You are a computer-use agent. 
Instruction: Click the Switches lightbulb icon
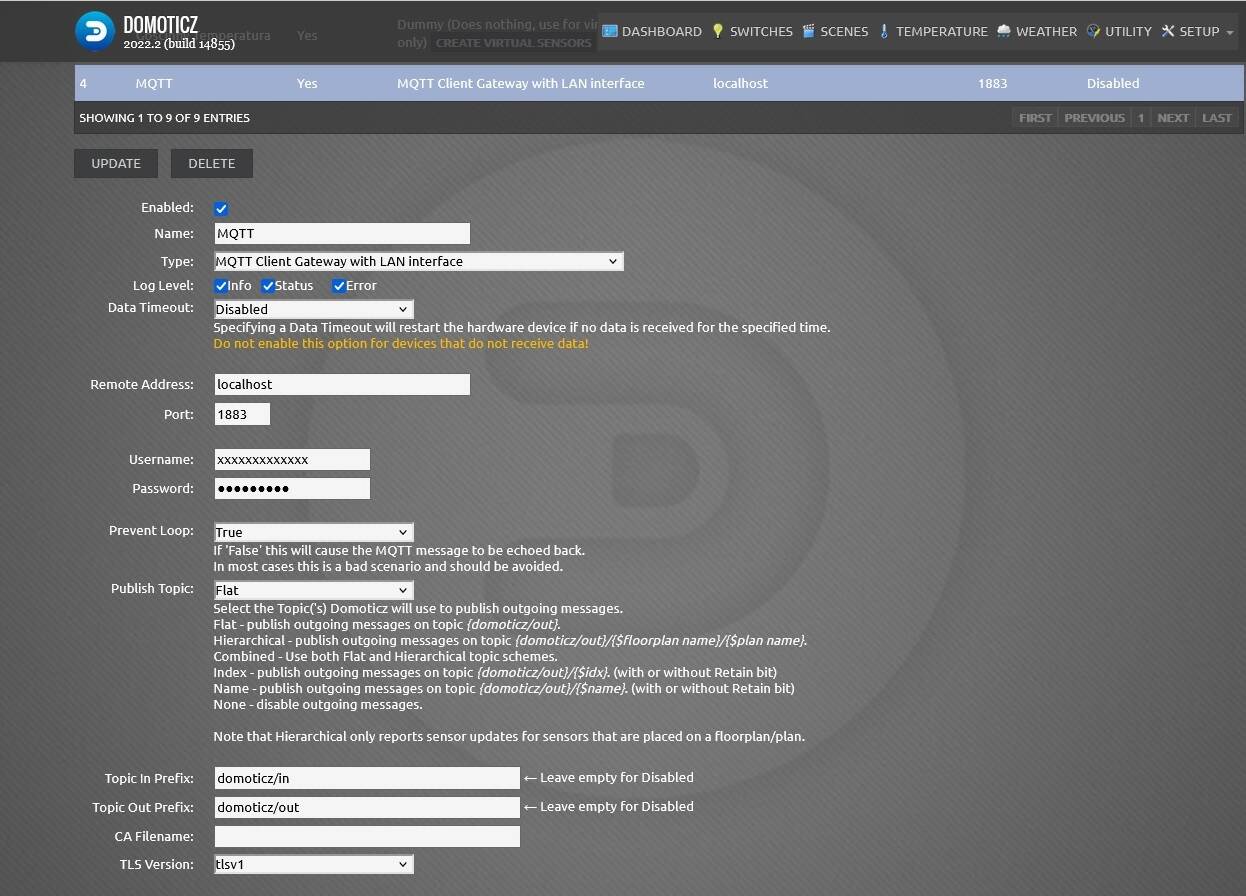(717, 31)
